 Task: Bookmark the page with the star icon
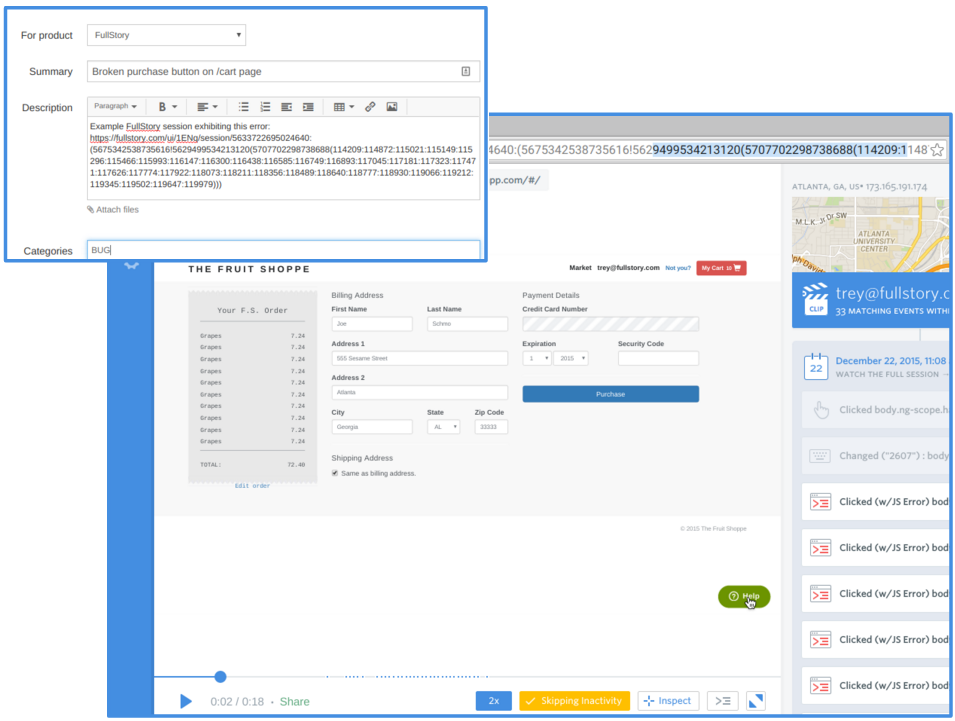[x=937, y=150]
